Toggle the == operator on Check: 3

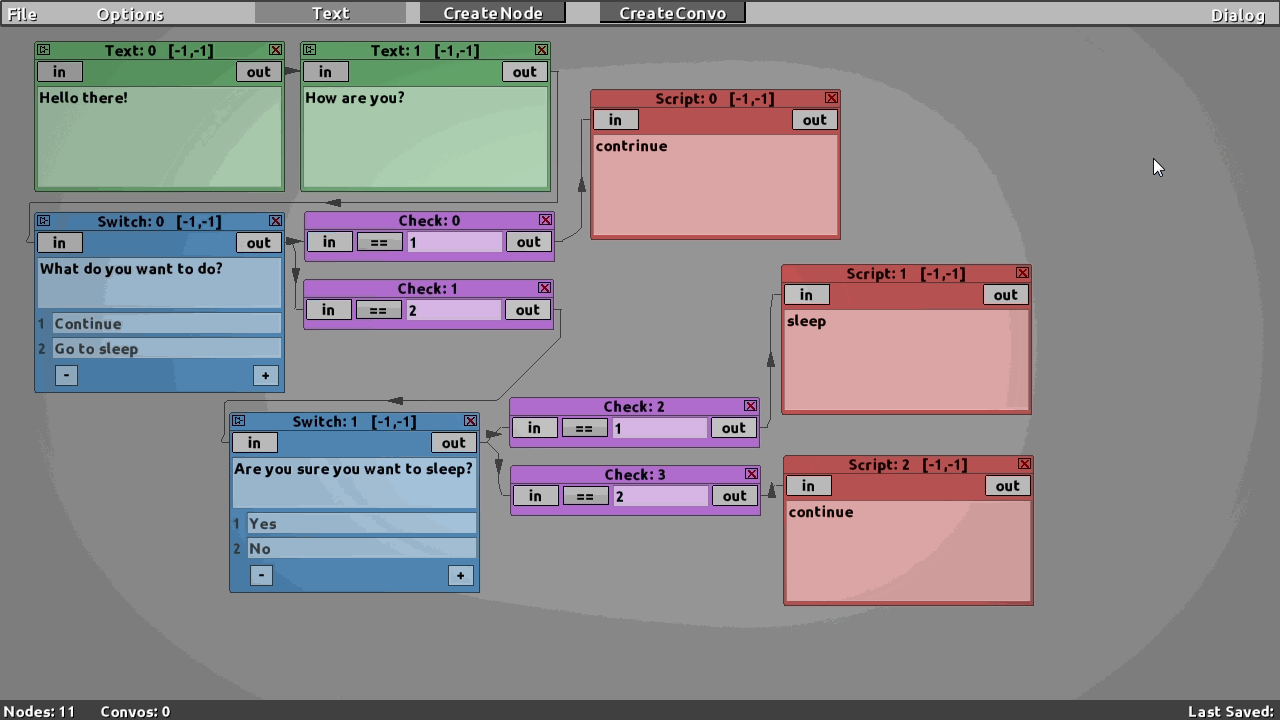point(584,495)
